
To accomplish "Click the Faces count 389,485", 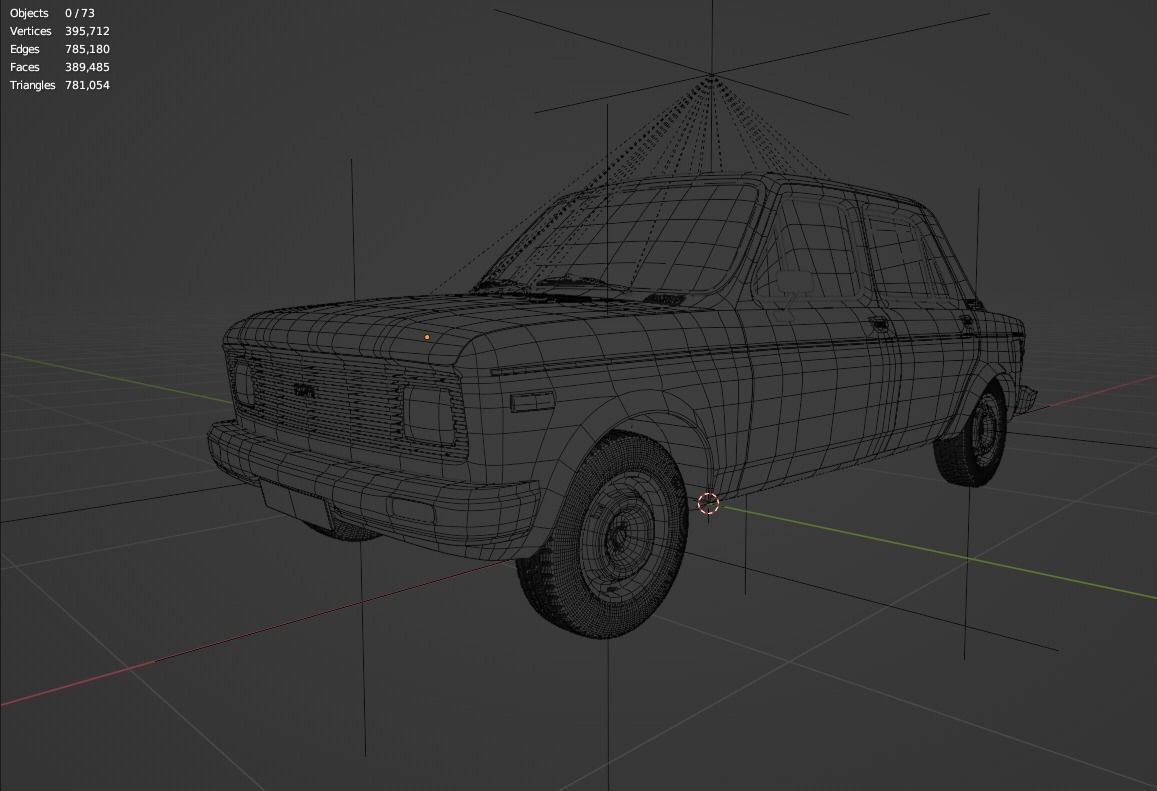I will click(x=87, y=67).
